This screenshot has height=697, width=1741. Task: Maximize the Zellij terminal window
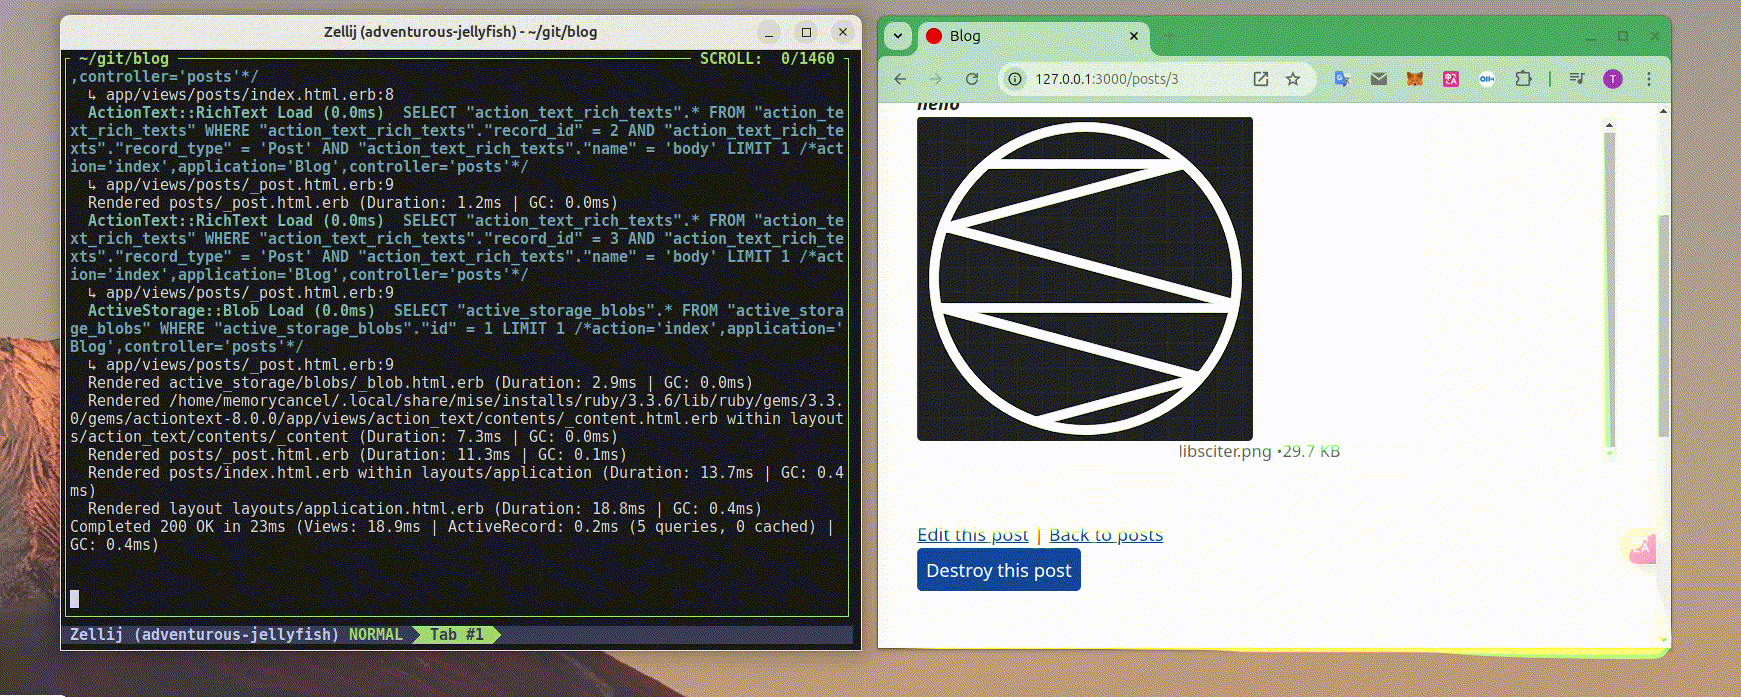click(x=806, y=32)
